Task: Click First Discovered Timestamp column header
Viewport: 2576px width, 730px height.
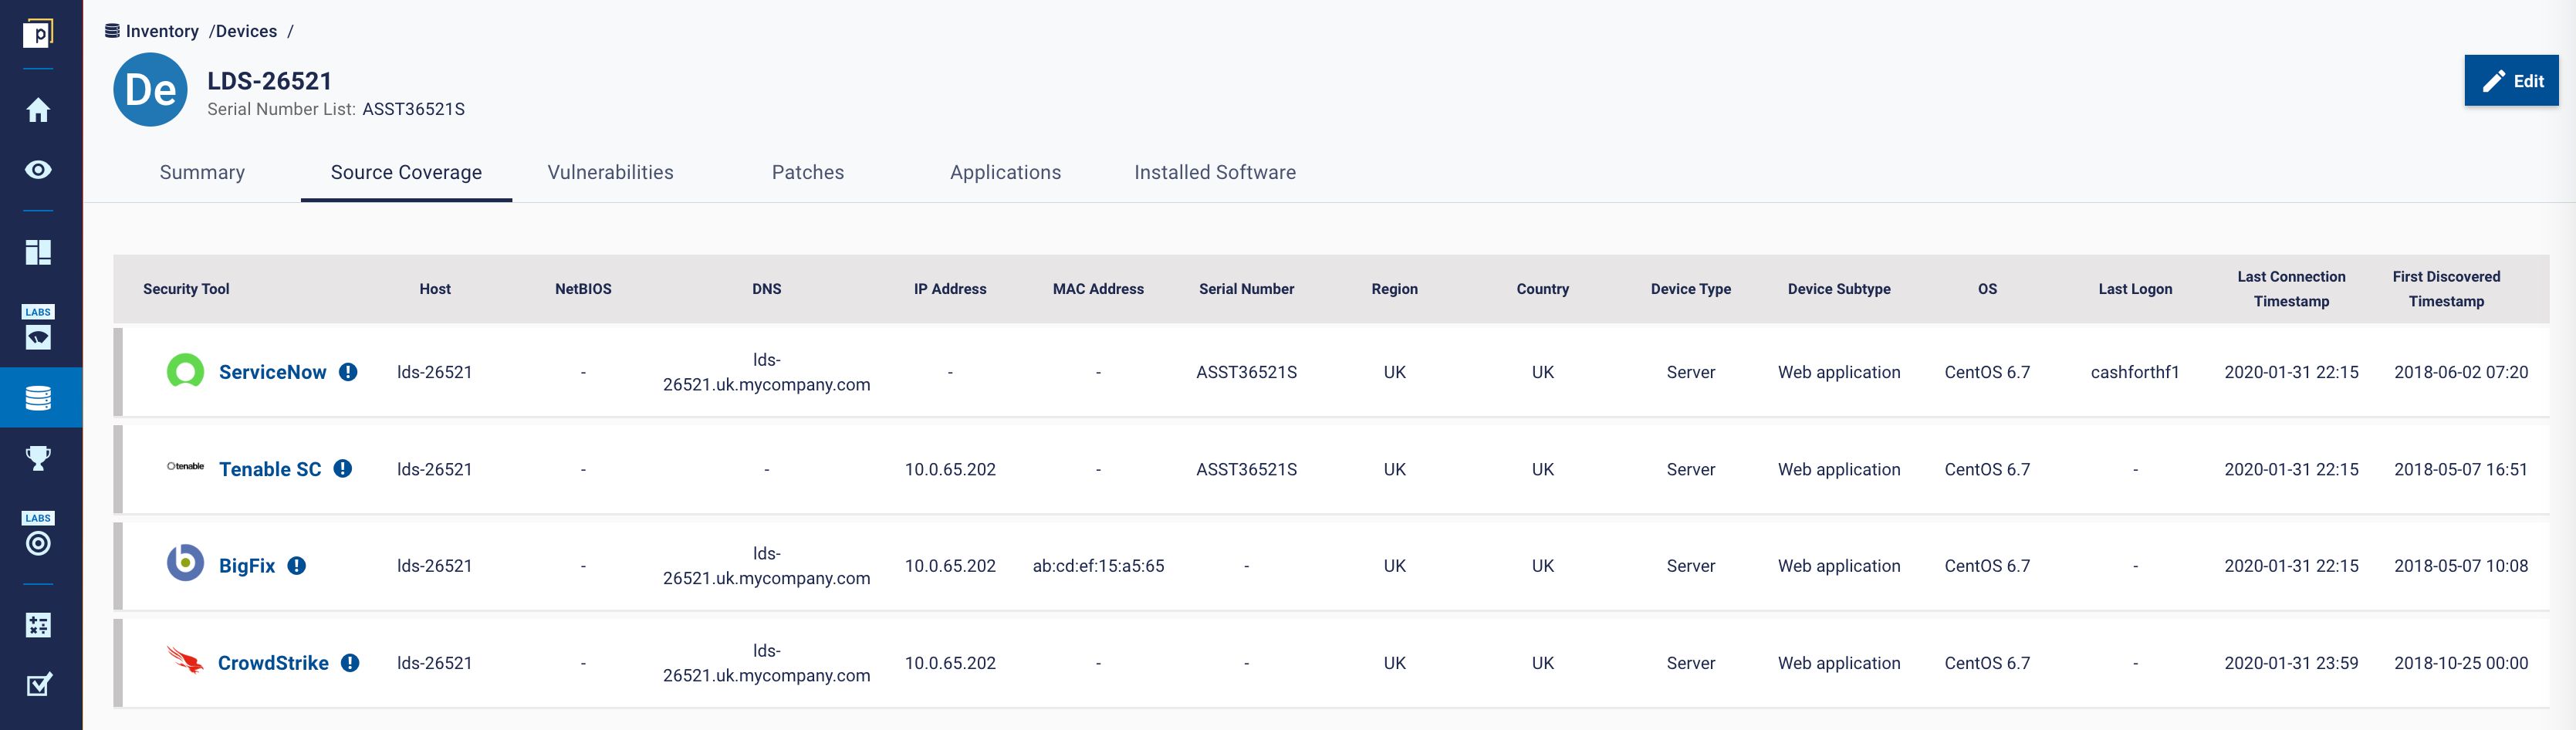Action: (x=2446, y=289)
